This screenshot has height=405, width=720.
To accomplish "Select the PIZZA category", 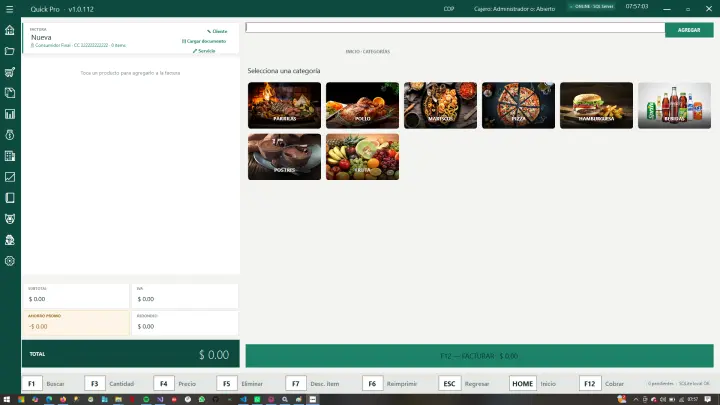I will 518,105.
